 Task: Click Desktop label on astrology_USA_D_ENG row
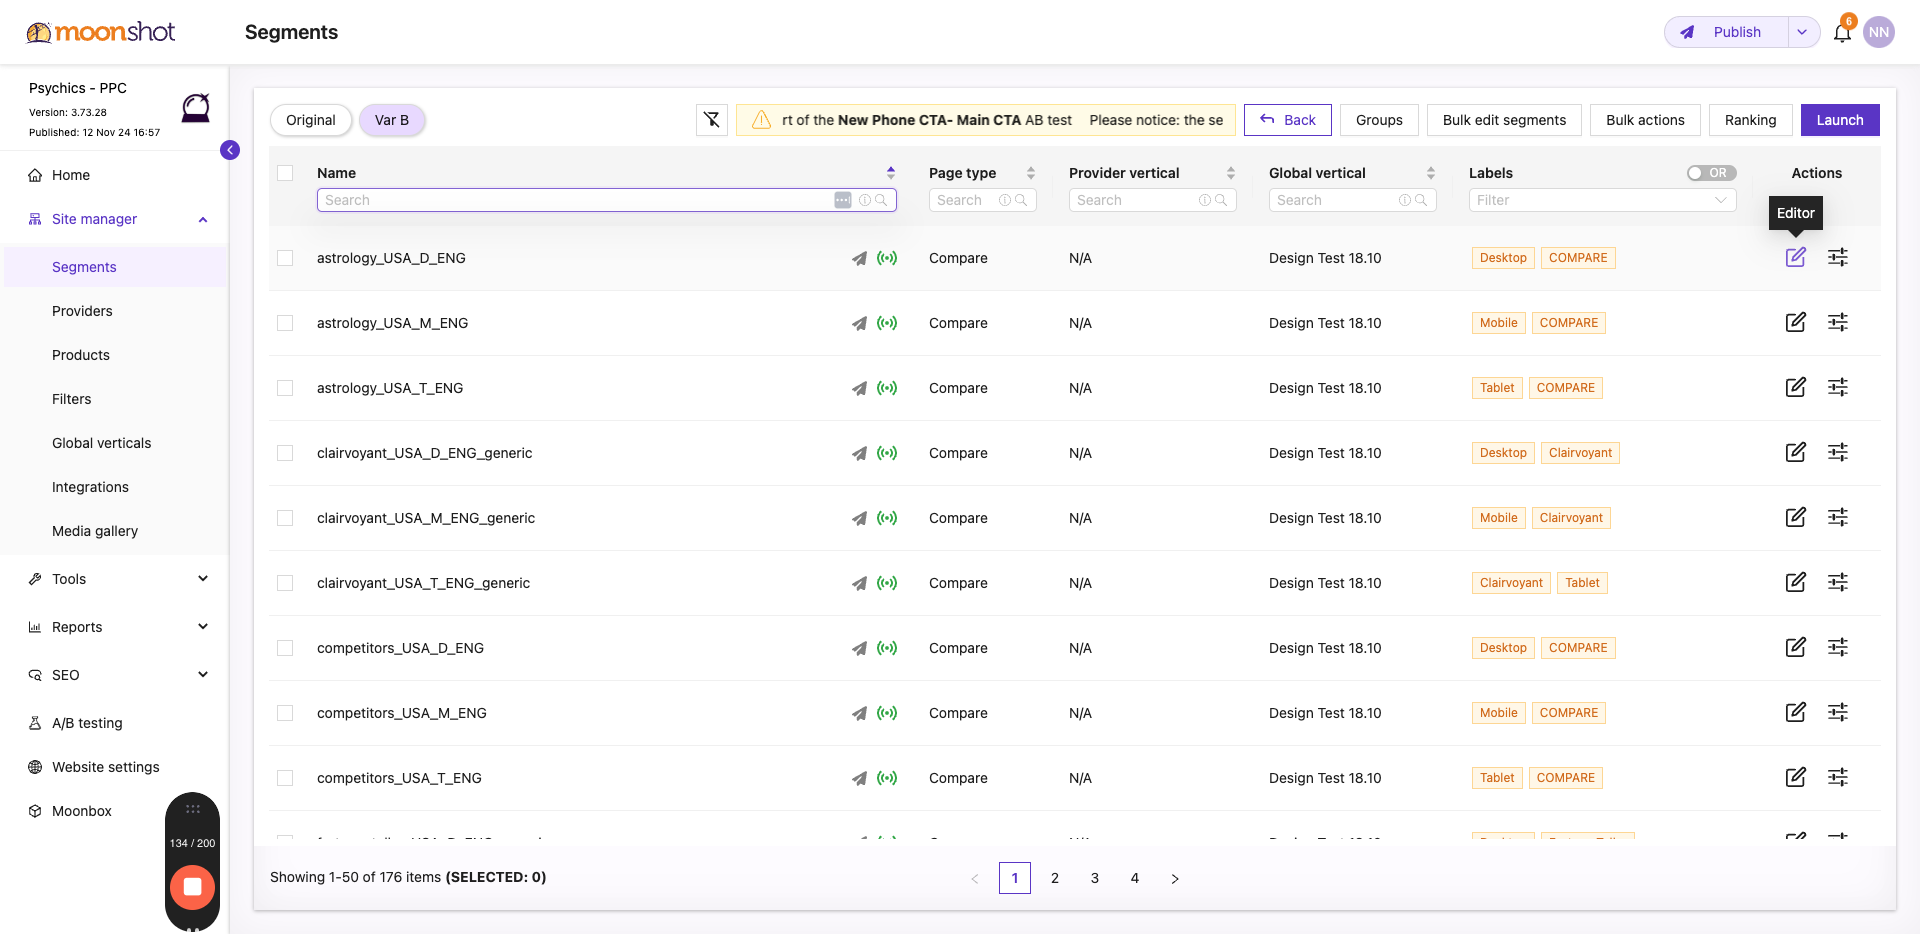coord(1503,258)
